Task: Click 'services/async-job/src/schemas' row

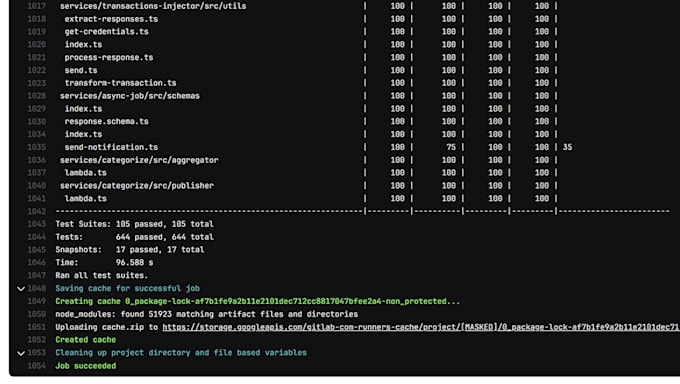Action: point(130,96)
